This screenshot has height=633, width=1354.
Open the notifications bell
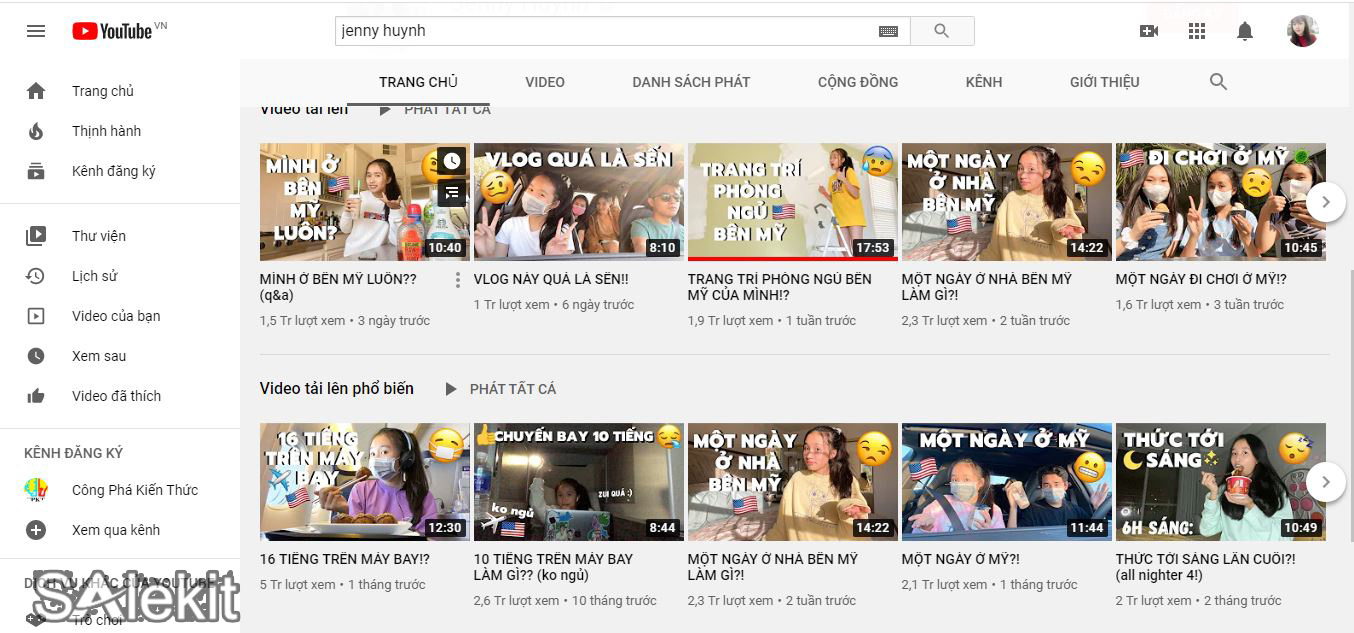(x=1245, y=31)
